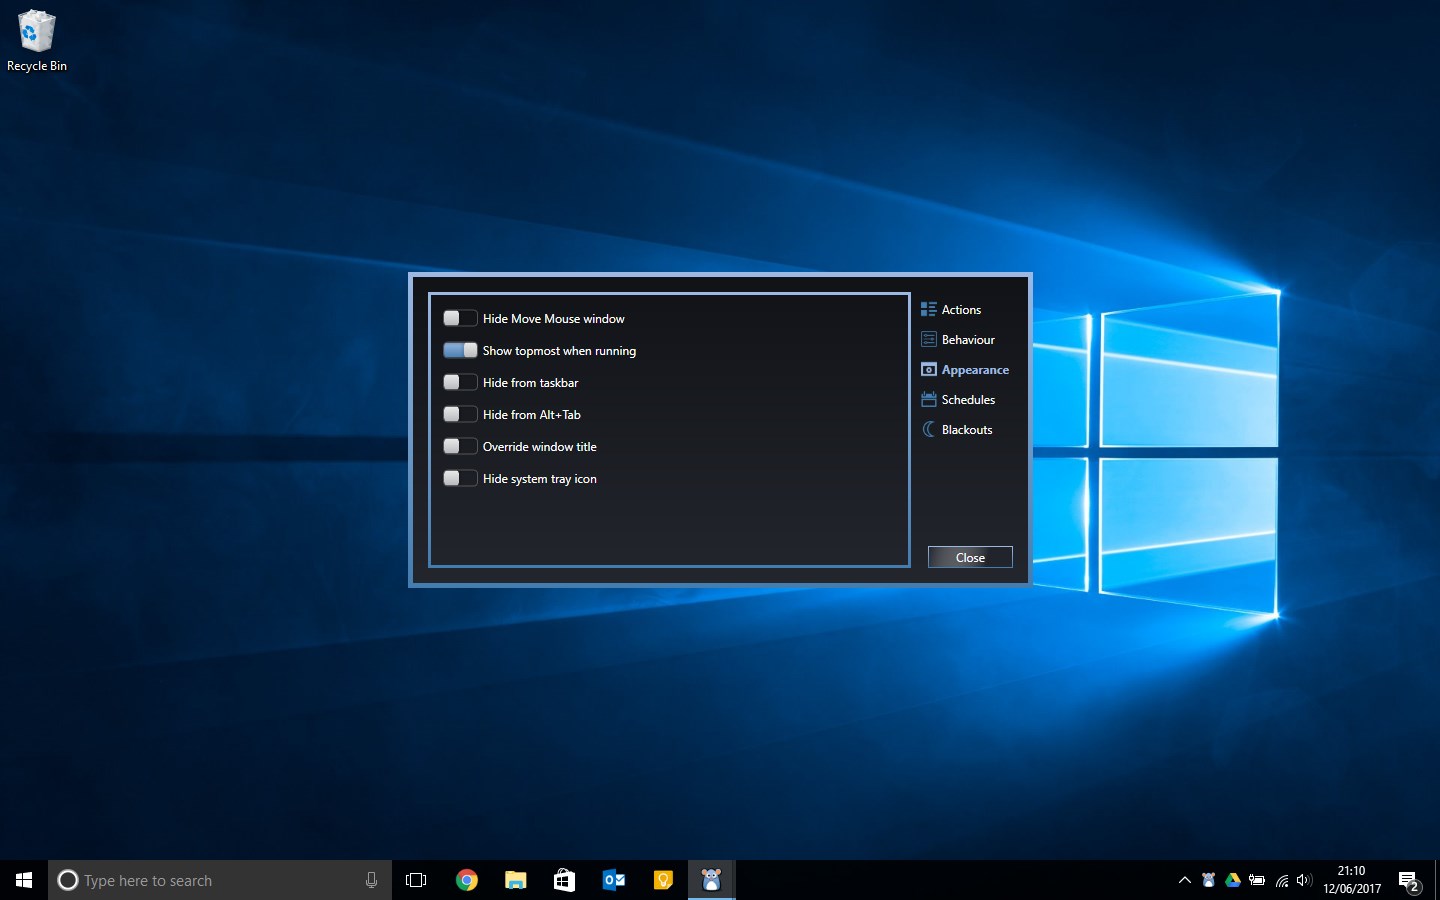
Task: Open Schedules via the calendar icon
Action: pos(927,399)
